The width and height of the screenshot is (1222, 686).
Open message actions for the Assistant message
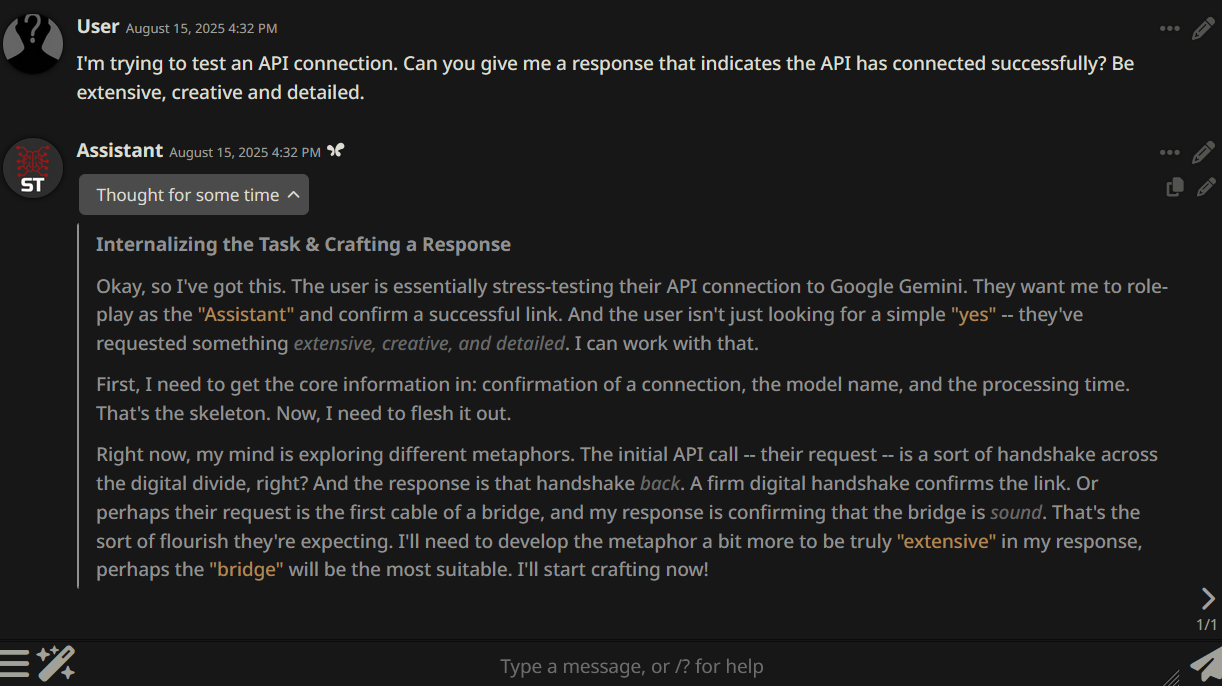(x=1170, y=152)
